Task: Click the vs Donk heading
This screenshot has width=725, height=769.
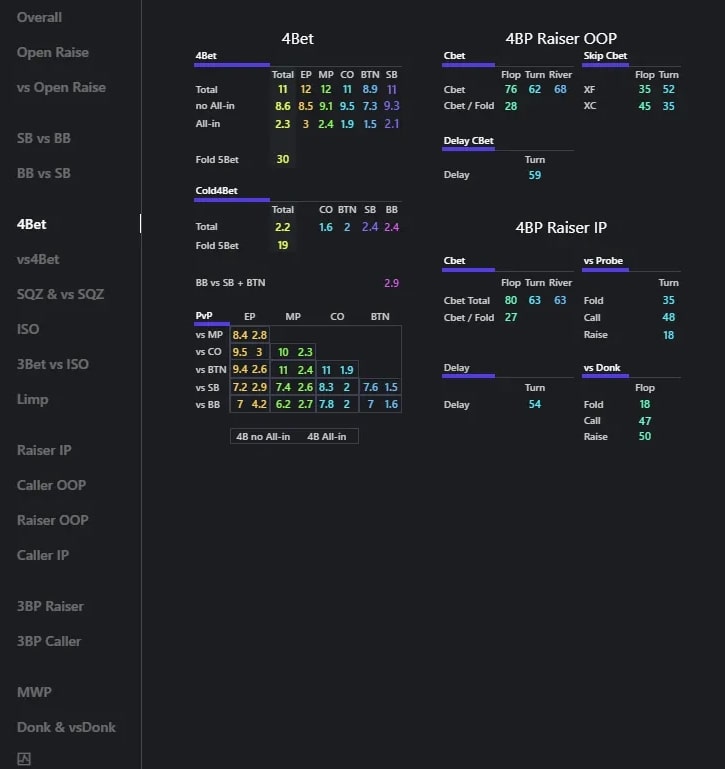Action: pos(602,368)
